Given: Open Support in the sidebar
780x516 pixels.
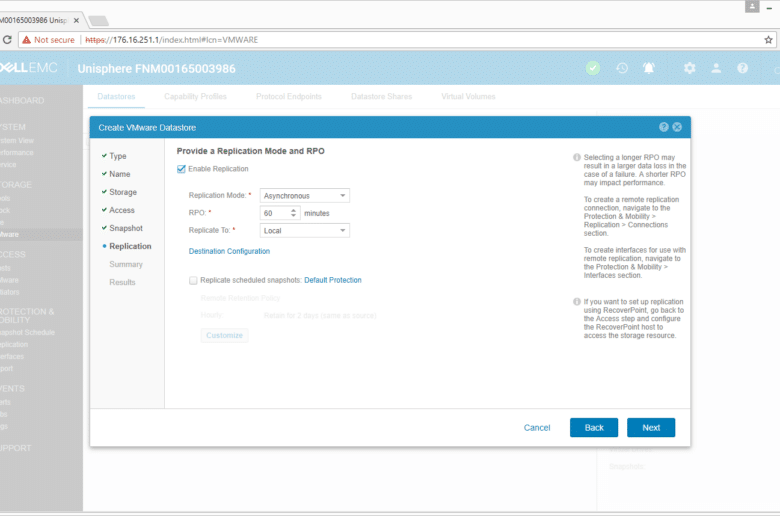Looking at the screenshot, I should click(15, 448).
